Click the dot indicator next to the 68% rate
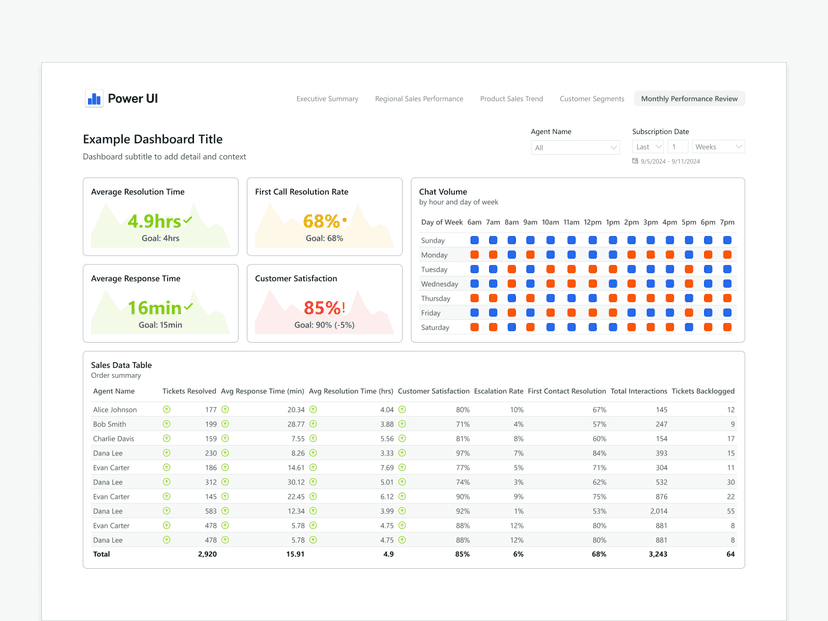The height and width of the screenshot is (621, 828). (x=347, y=219)
